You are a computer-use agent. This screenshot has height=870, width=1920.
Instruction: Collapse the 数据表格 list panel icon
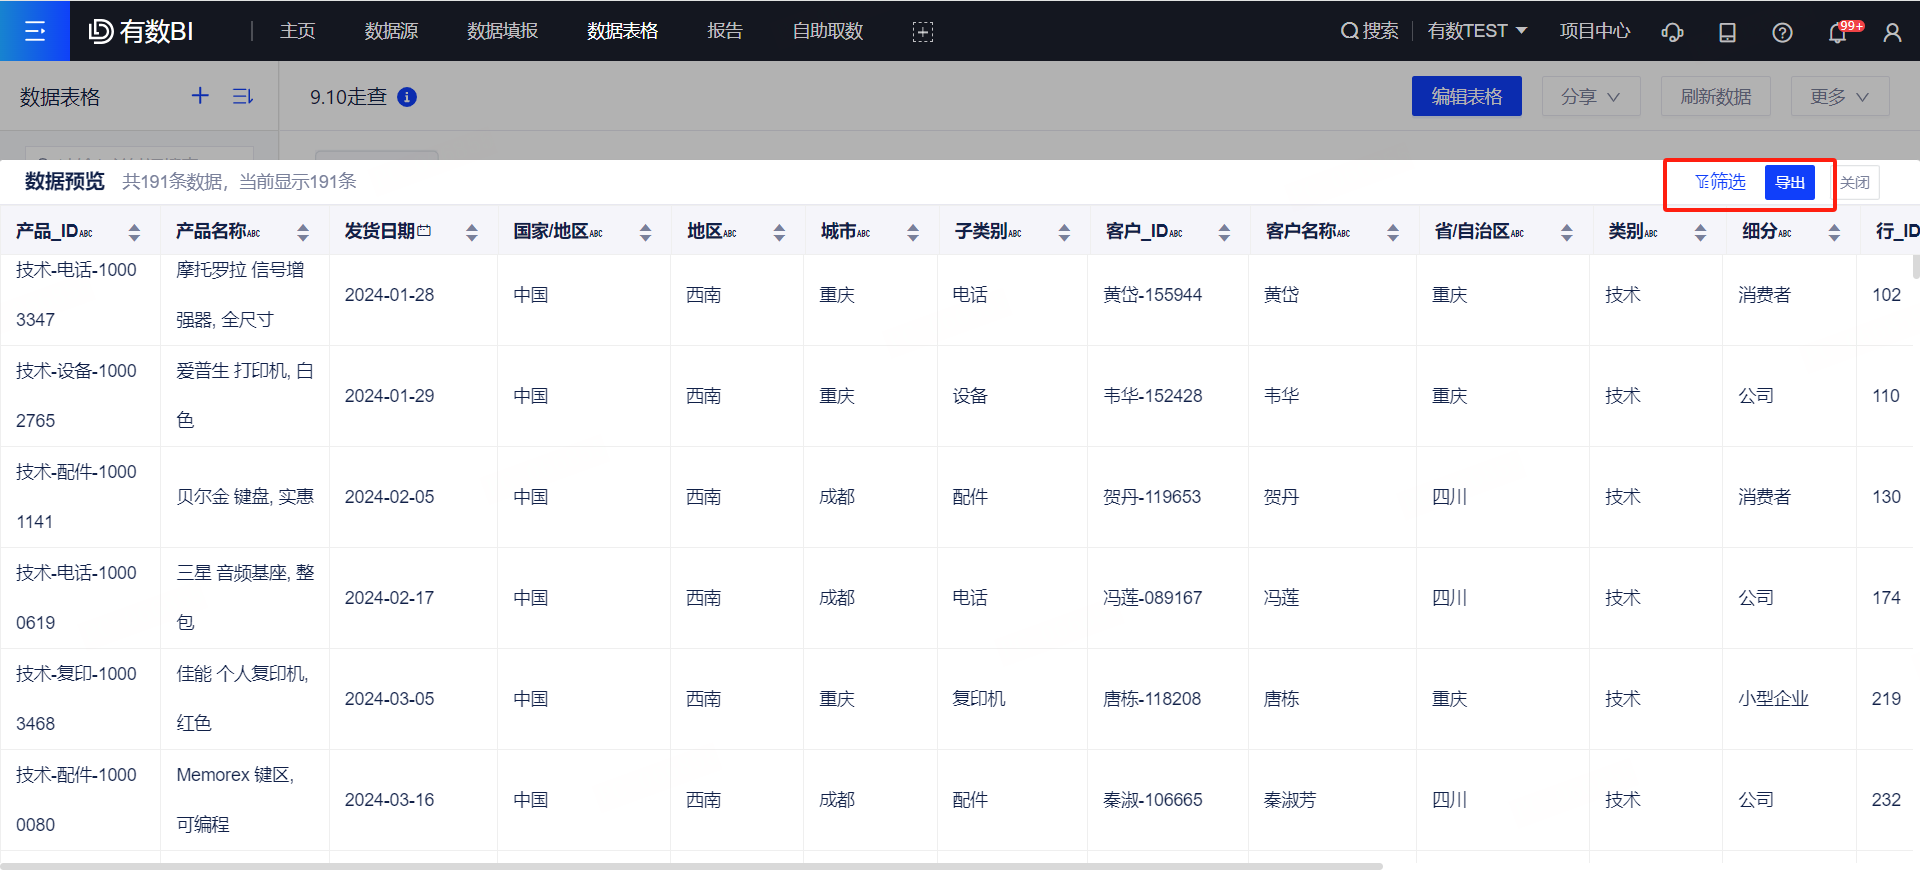tap(242, 96)
